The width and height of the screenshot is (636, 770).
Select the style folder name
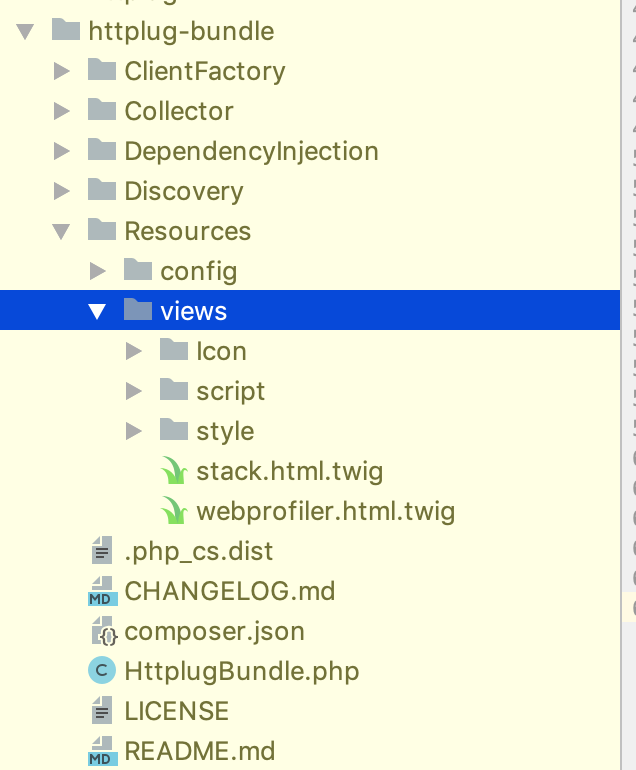tap(225, 432)
